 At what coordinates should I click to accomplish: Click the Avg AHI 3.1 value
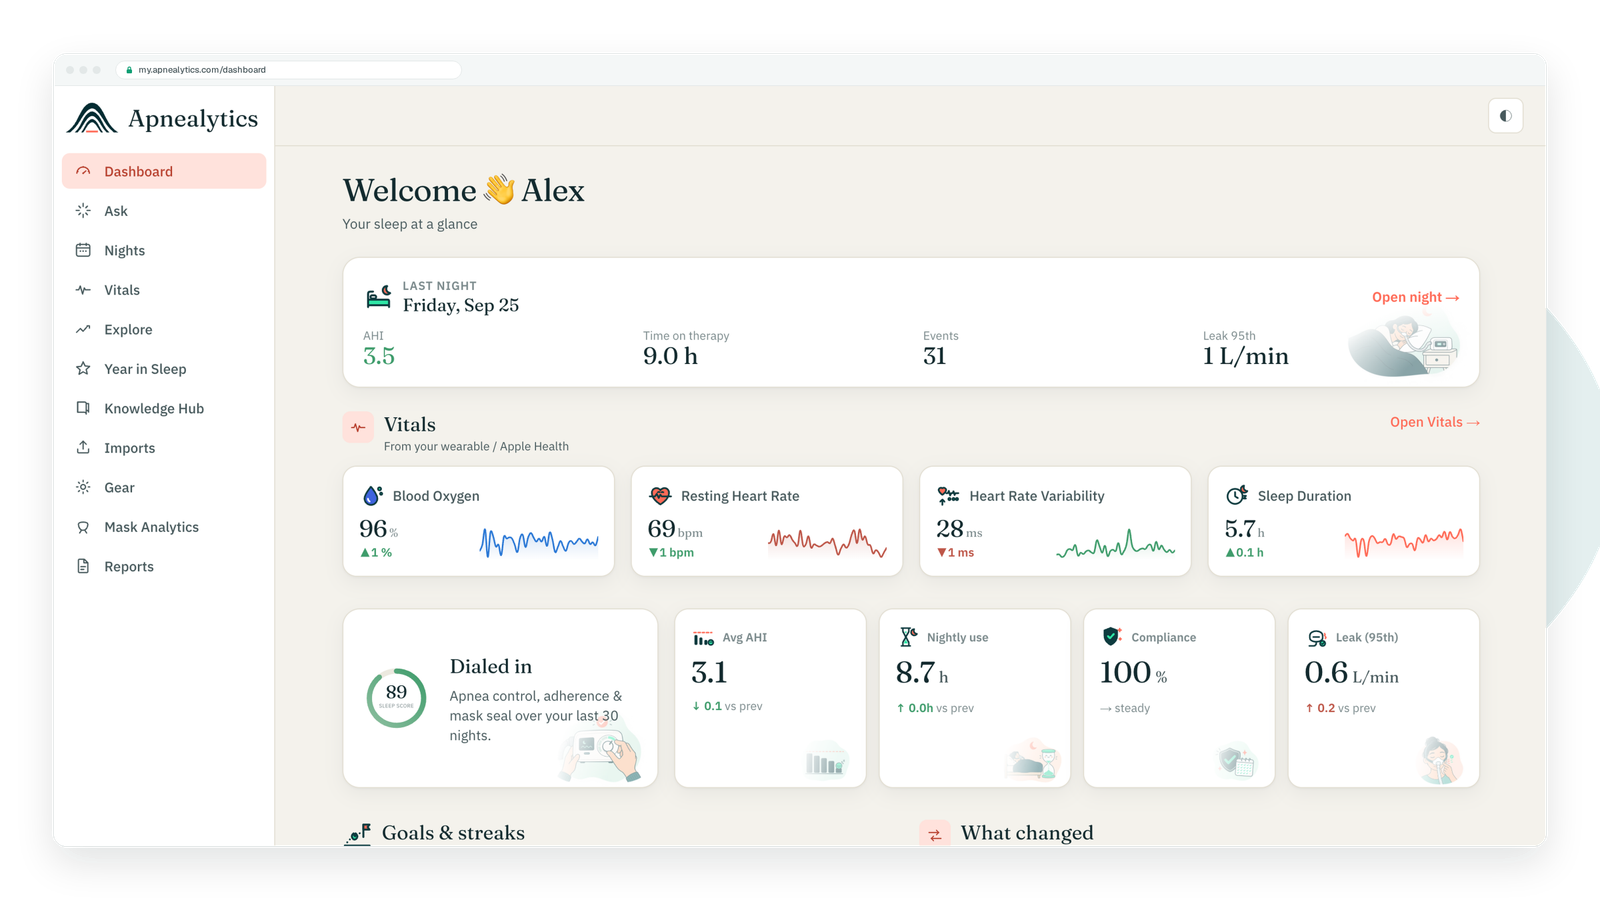point(709,672)
